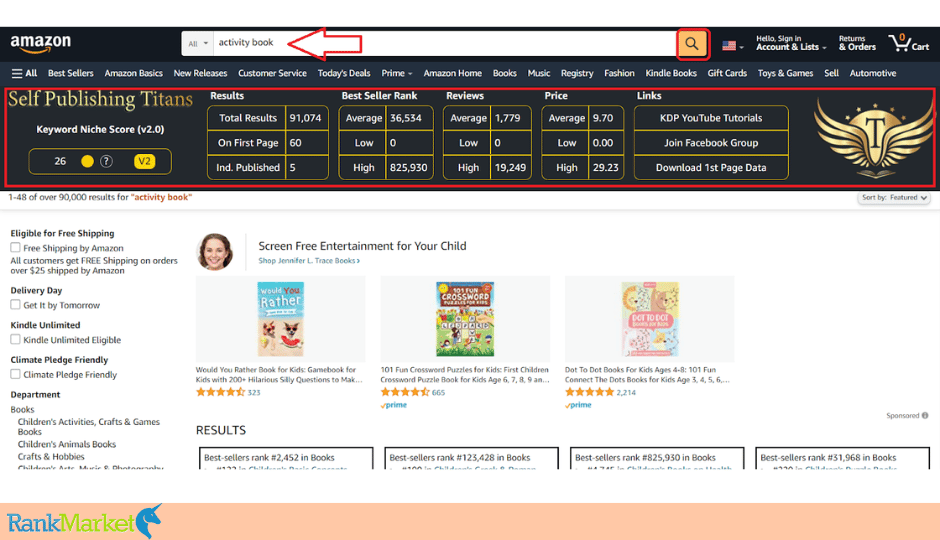This screenshot has height=540, width=940.
Task: Open Would You Rather Book for Kids title
Action: click(279, 375)
